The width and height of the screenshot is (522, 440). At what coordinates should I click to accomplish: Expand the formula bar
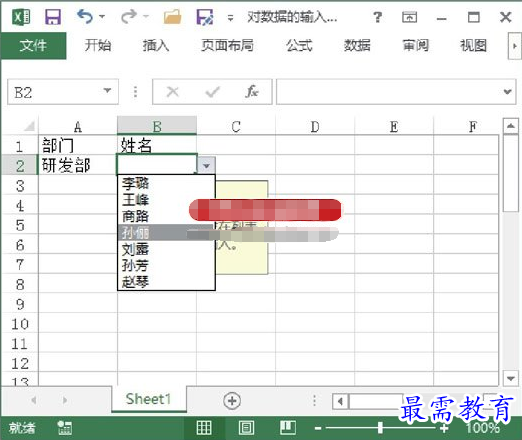tap(508, 92)
